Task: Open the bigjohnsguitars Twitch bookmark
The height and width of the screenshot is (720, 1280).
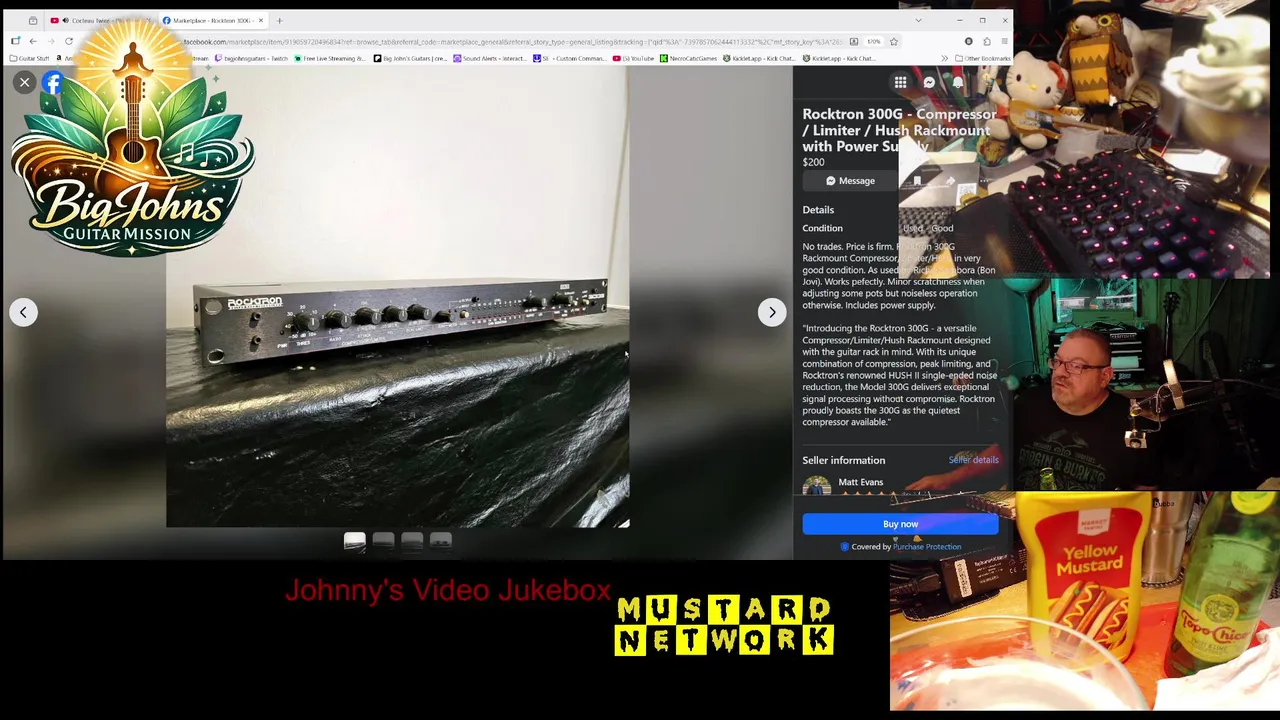Action: pyautogui.click(x=252, y=59)
